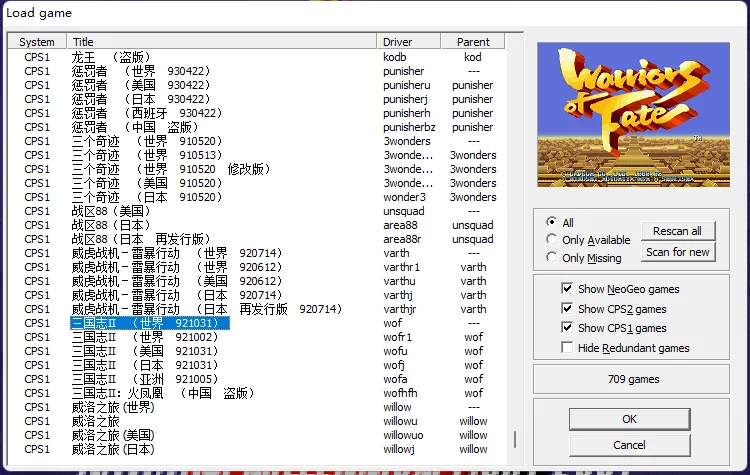Select the 3wonders driver row

pyautogui.click(x=256, y=141)
